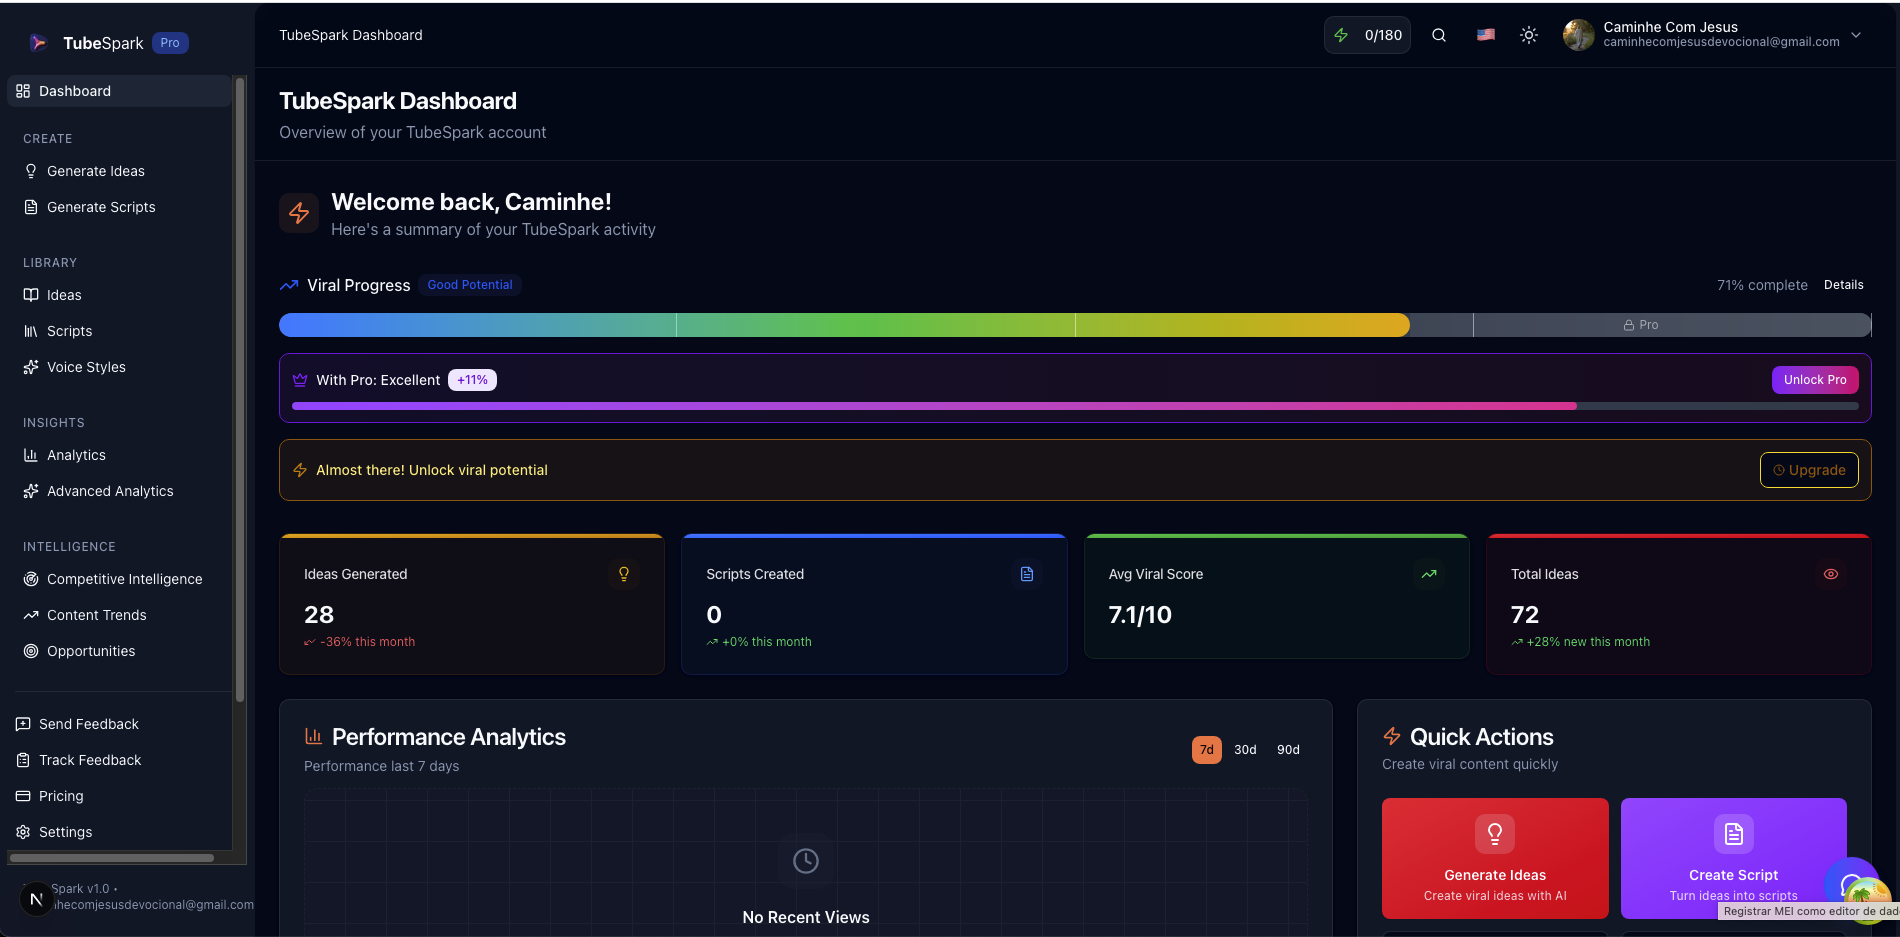The width and height of the screenshot is (1900, 937).
Task: Click the Pro badge beside TubeSpark
Action: point(170,43)
